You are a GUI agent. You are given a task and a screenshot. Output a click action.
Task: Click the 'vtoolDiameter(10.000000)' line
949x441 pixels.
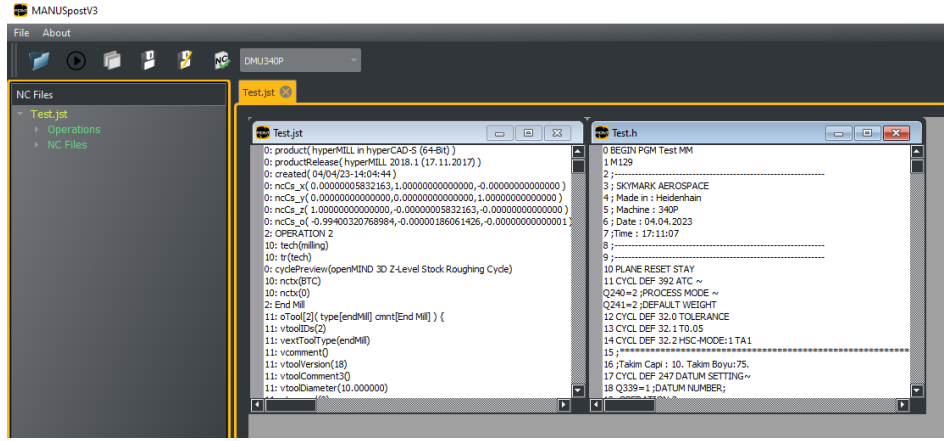pos(326,388)
